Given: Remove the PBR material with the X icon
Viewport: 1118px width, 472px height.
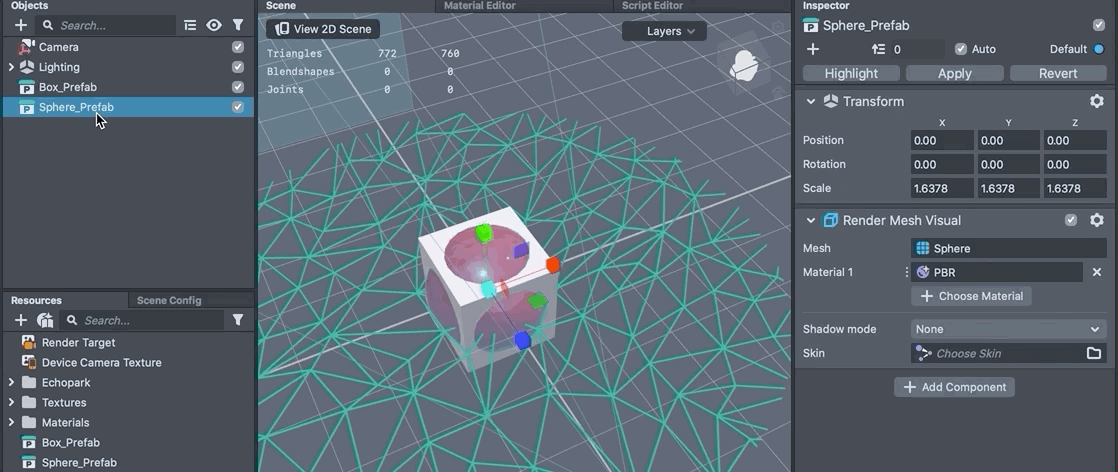Looking at the screenshot, I should 1096,272.
